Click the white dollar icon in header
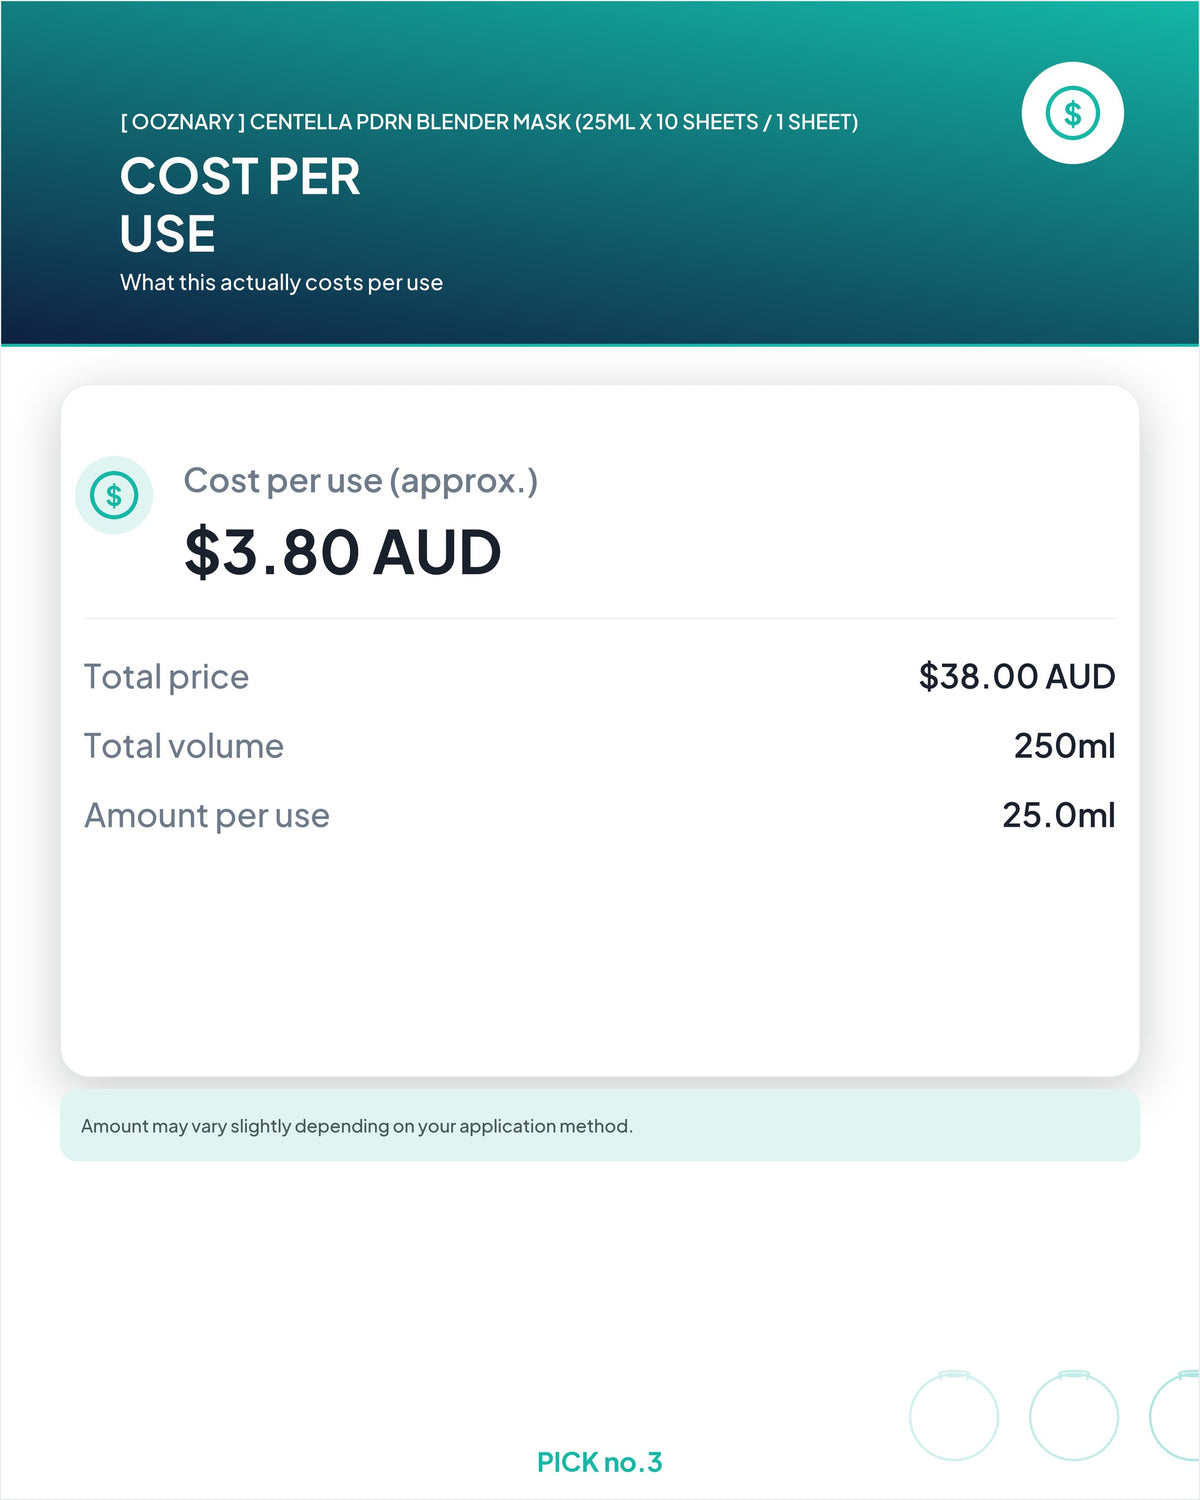 tap(1073, 113)
